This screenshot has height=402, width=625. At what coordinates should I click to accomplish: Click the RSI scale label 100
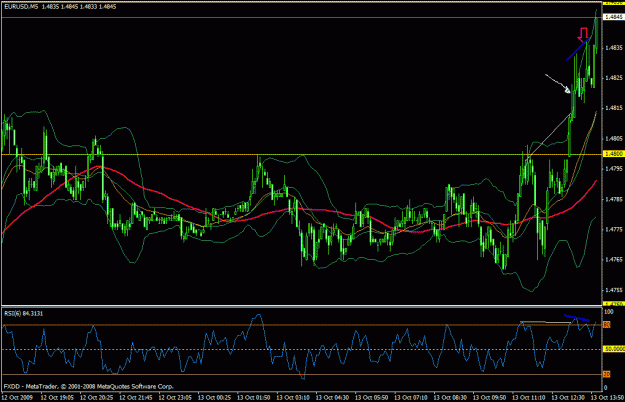coord(609,312)
